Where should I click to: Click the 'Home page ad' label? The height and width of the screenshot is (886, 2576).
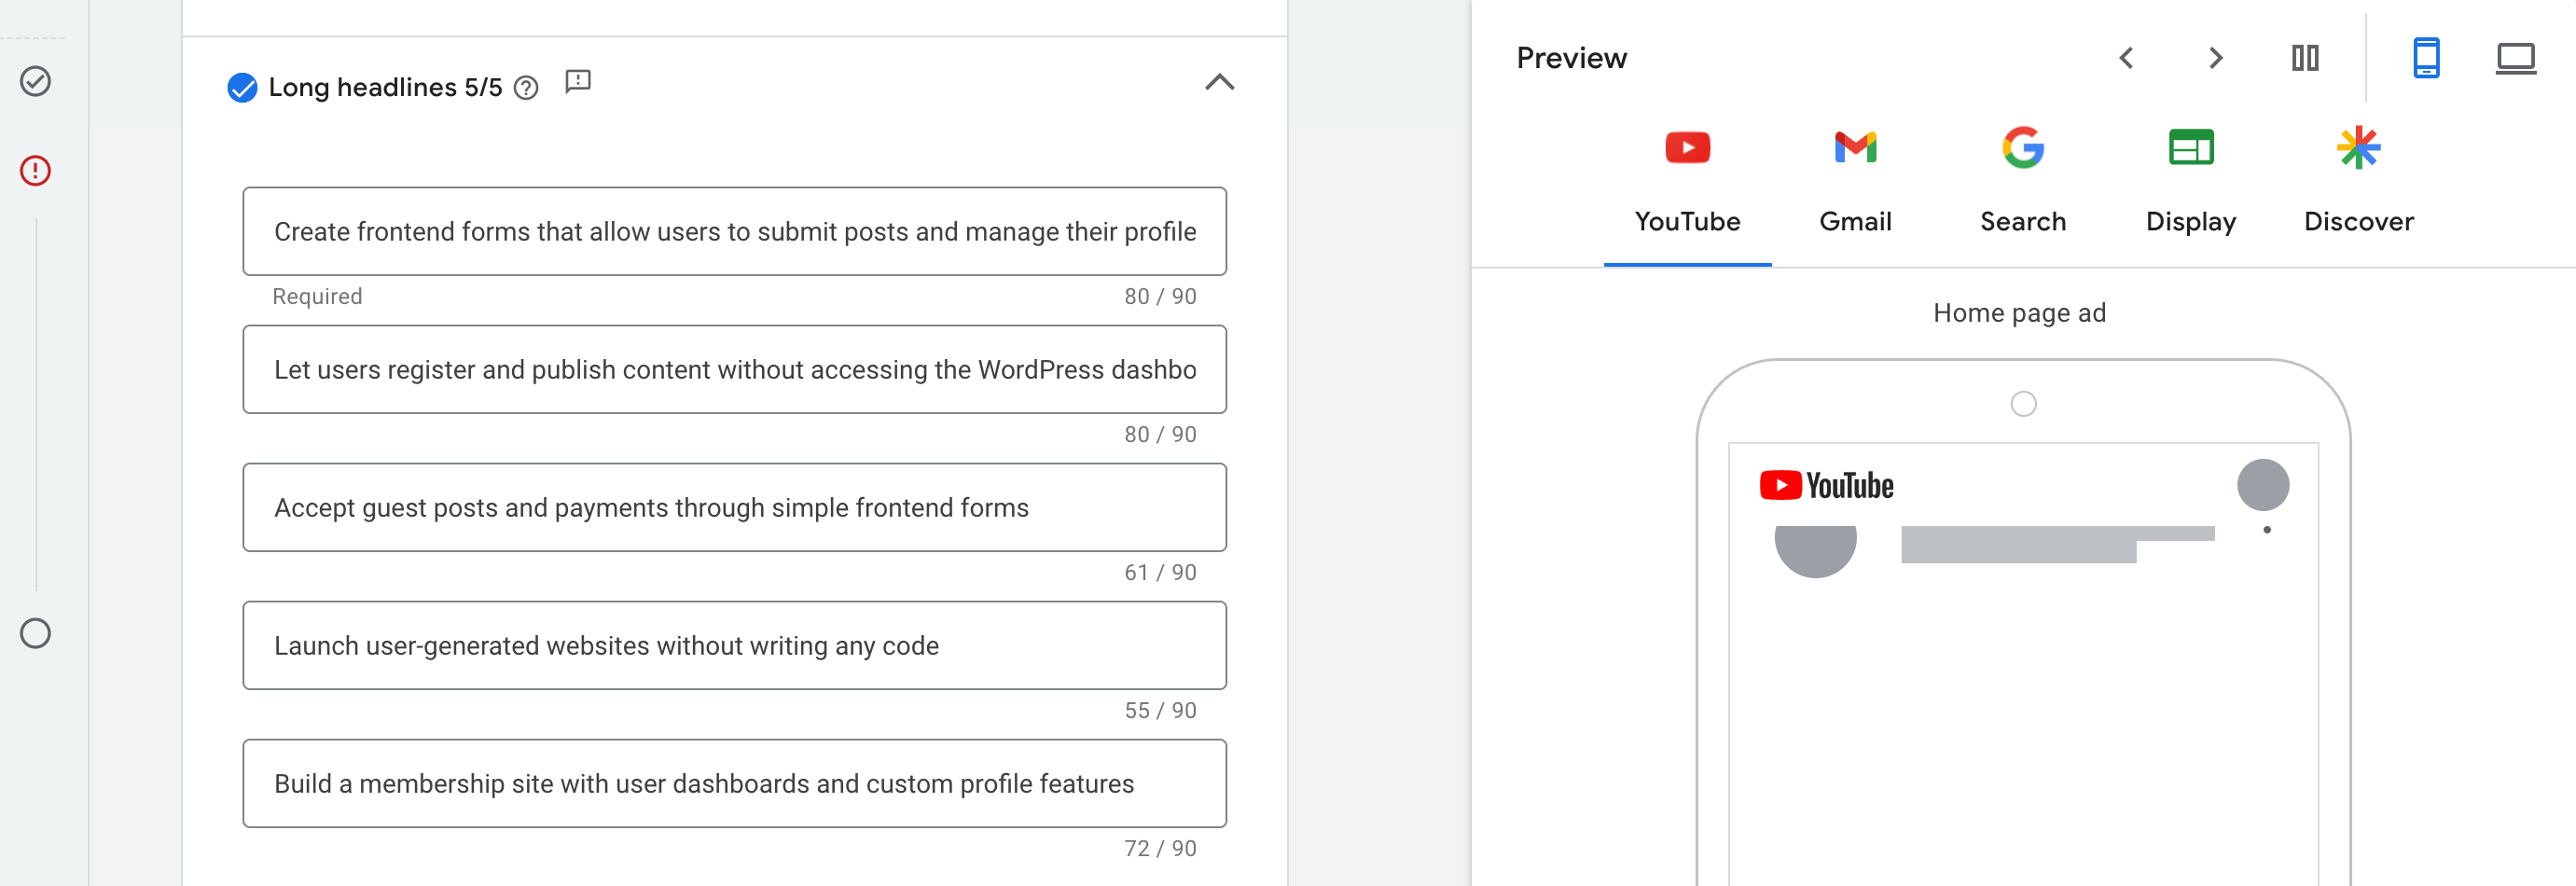(x=2019, y=313)
